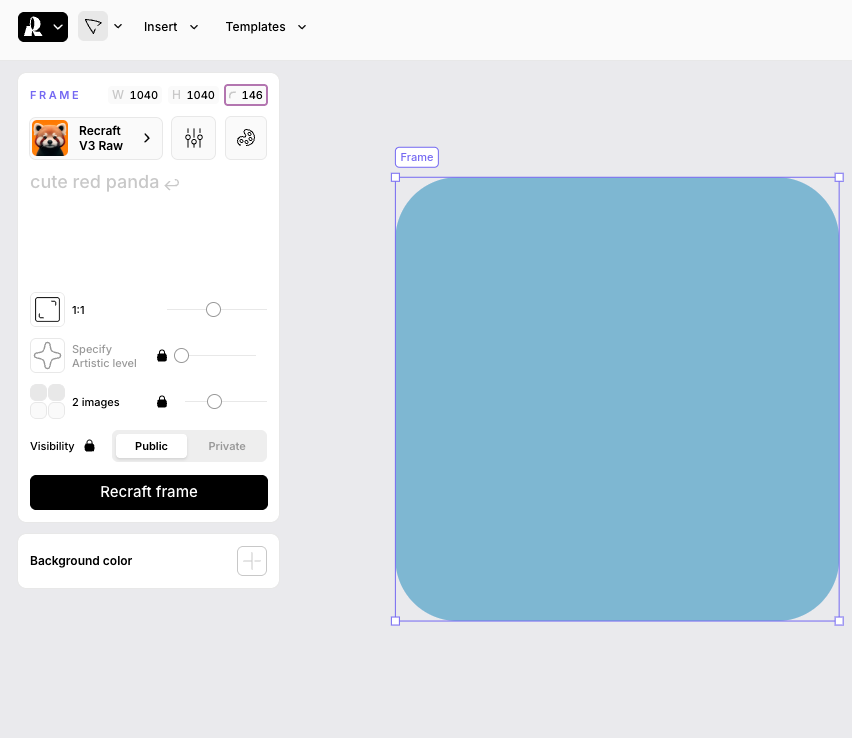Edit the corner radius field 146
Image resolution: width=852 pixels, height=738 pixels.
246,95
